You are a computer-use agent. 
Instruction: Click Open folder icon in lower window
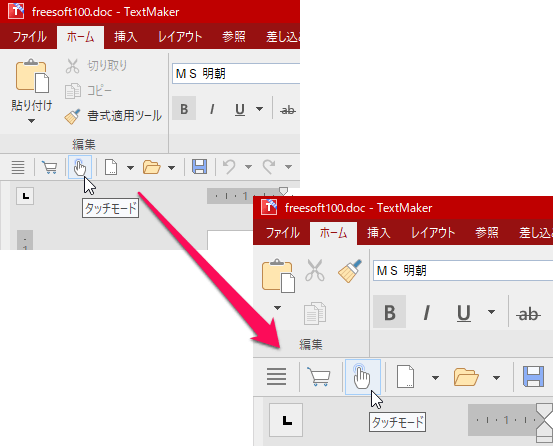[x=466, y=377]
